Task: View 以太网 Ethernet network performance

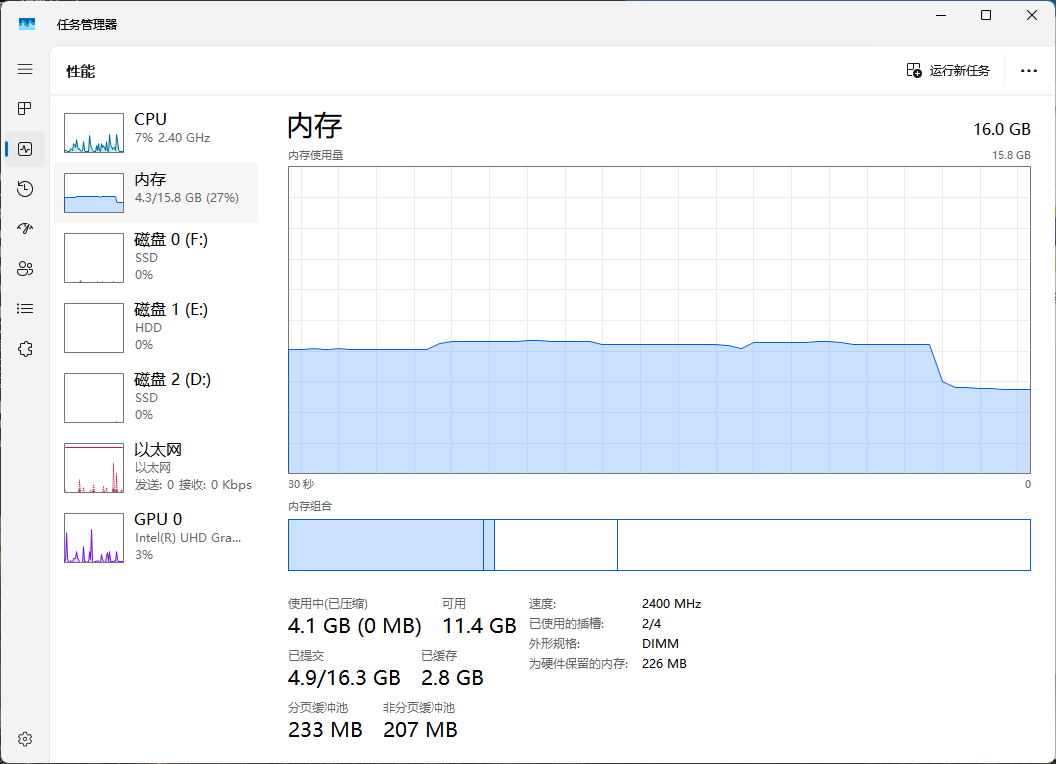Action: (155, 467)
